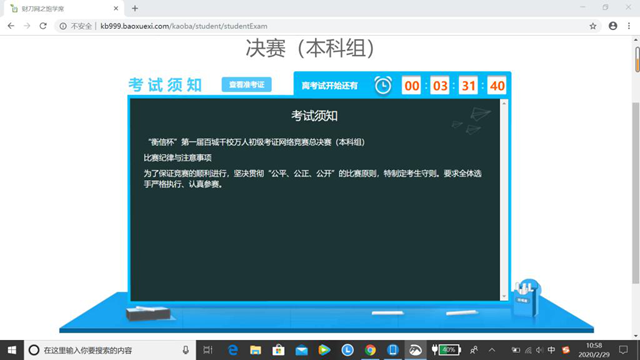640x360 pixels.
Task: Click the 查看准考证 button
Action: (247, 84)
